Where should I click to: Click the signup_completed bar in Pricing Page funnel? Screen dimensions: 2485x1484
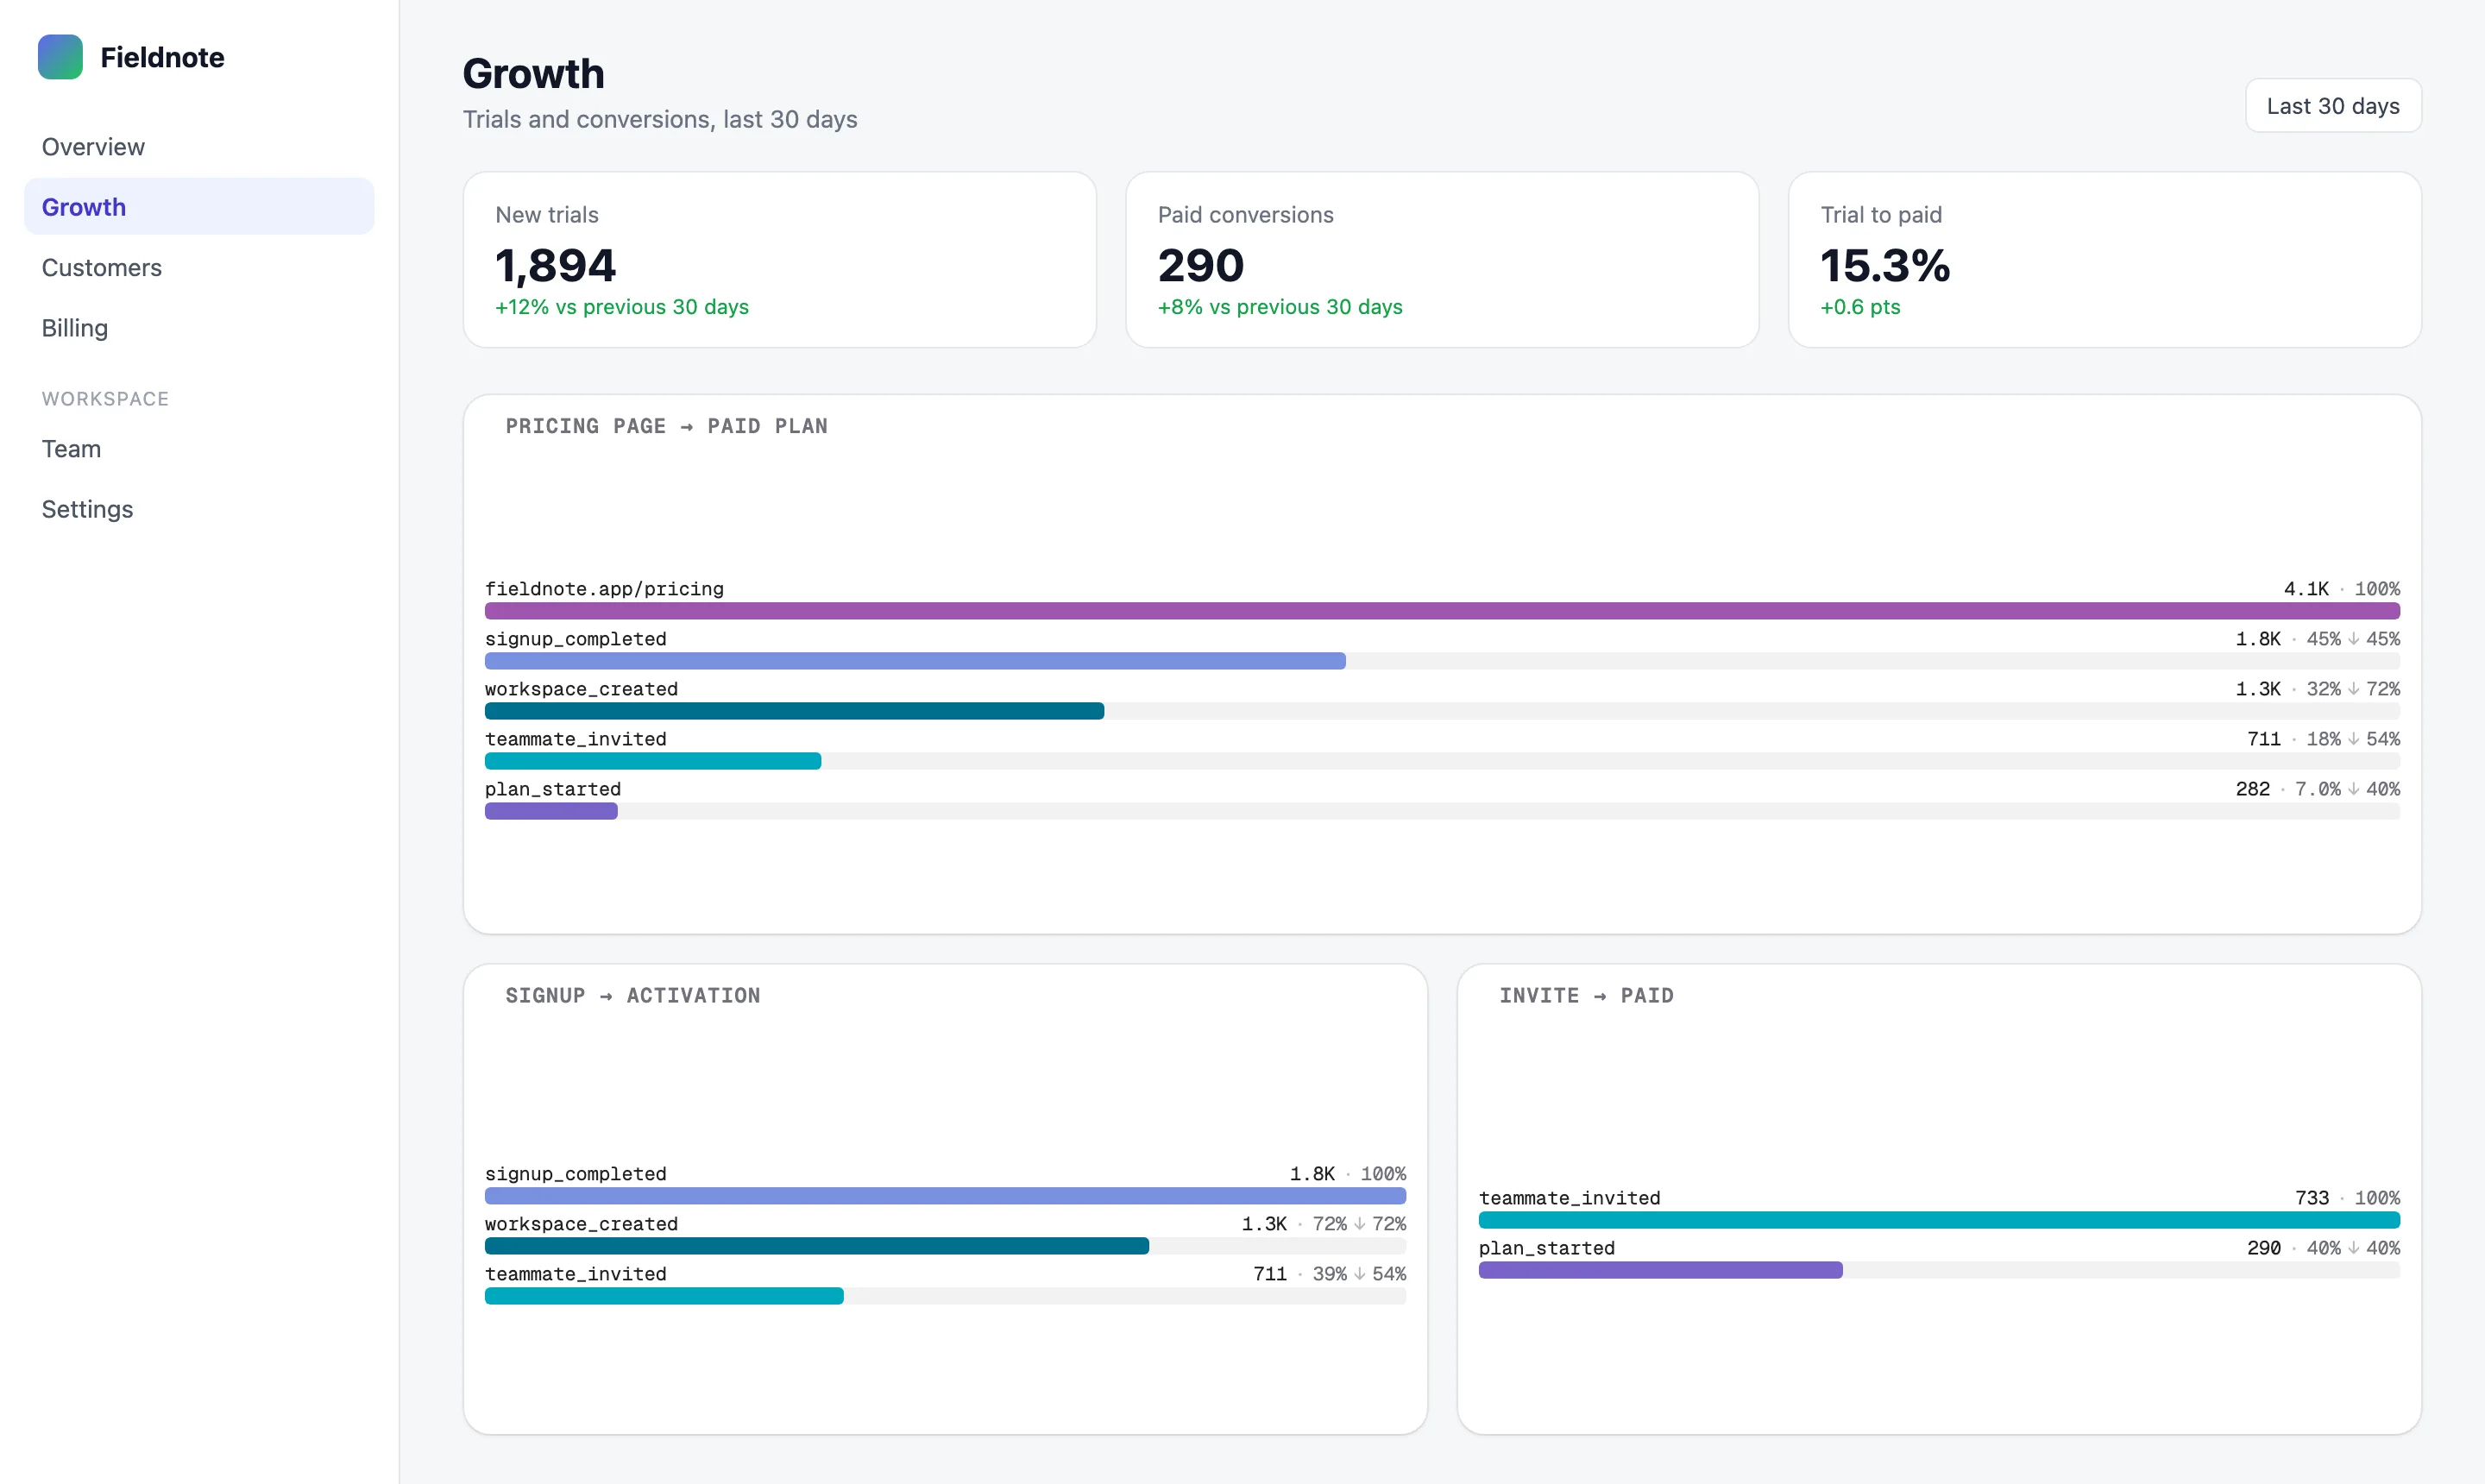(915, 661)
